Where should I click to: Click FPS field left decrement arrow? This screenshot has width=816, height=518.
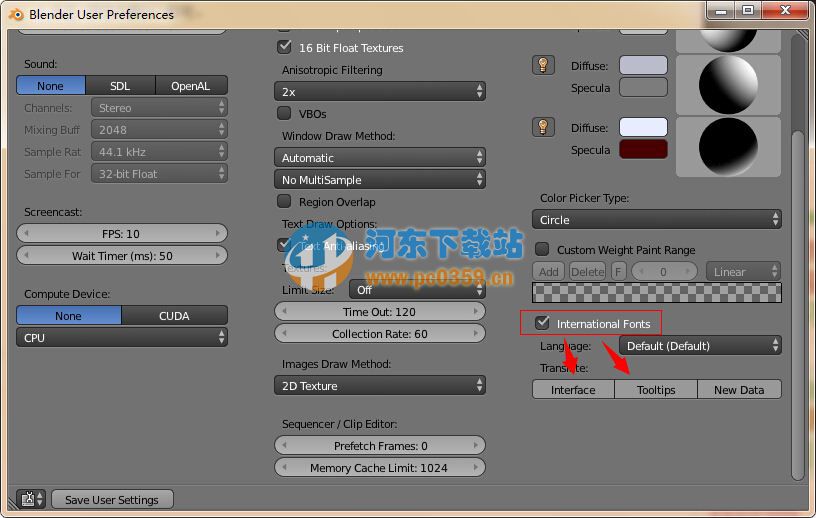coord(27,233)
